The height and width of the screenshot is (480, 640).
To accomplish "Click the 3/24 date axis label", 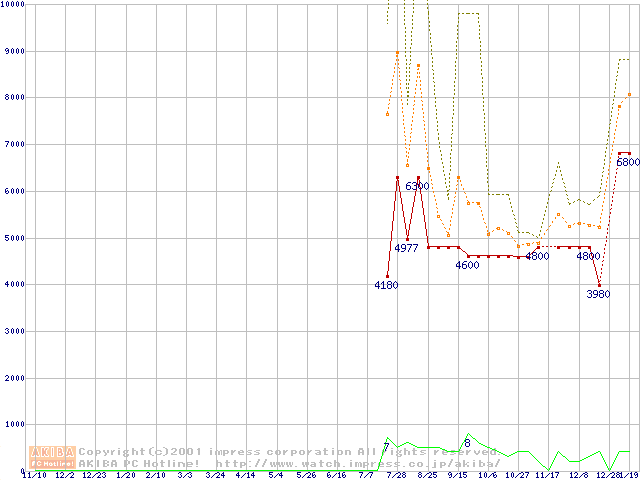I will click(x=215, y=475).
